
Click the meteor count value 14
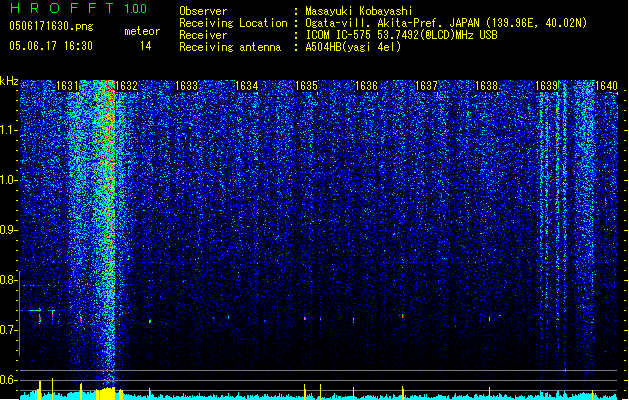pos(146,46)
